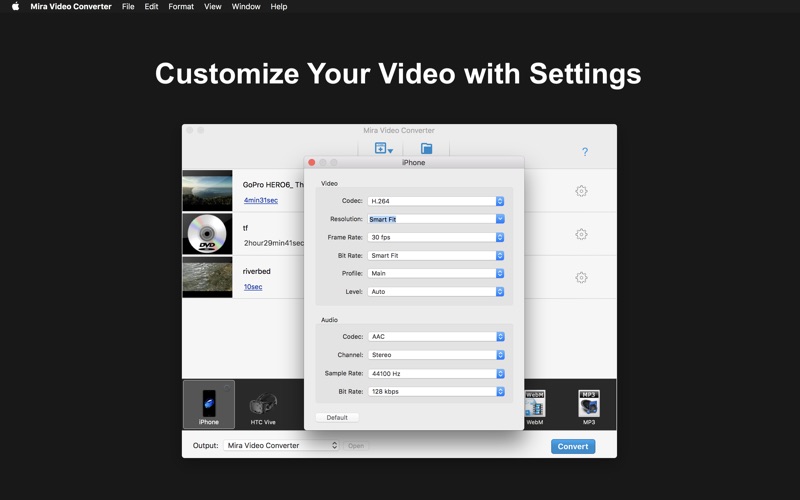
Task: Close the iPhone settings dialog with red button
Action: tap(312, 162)
